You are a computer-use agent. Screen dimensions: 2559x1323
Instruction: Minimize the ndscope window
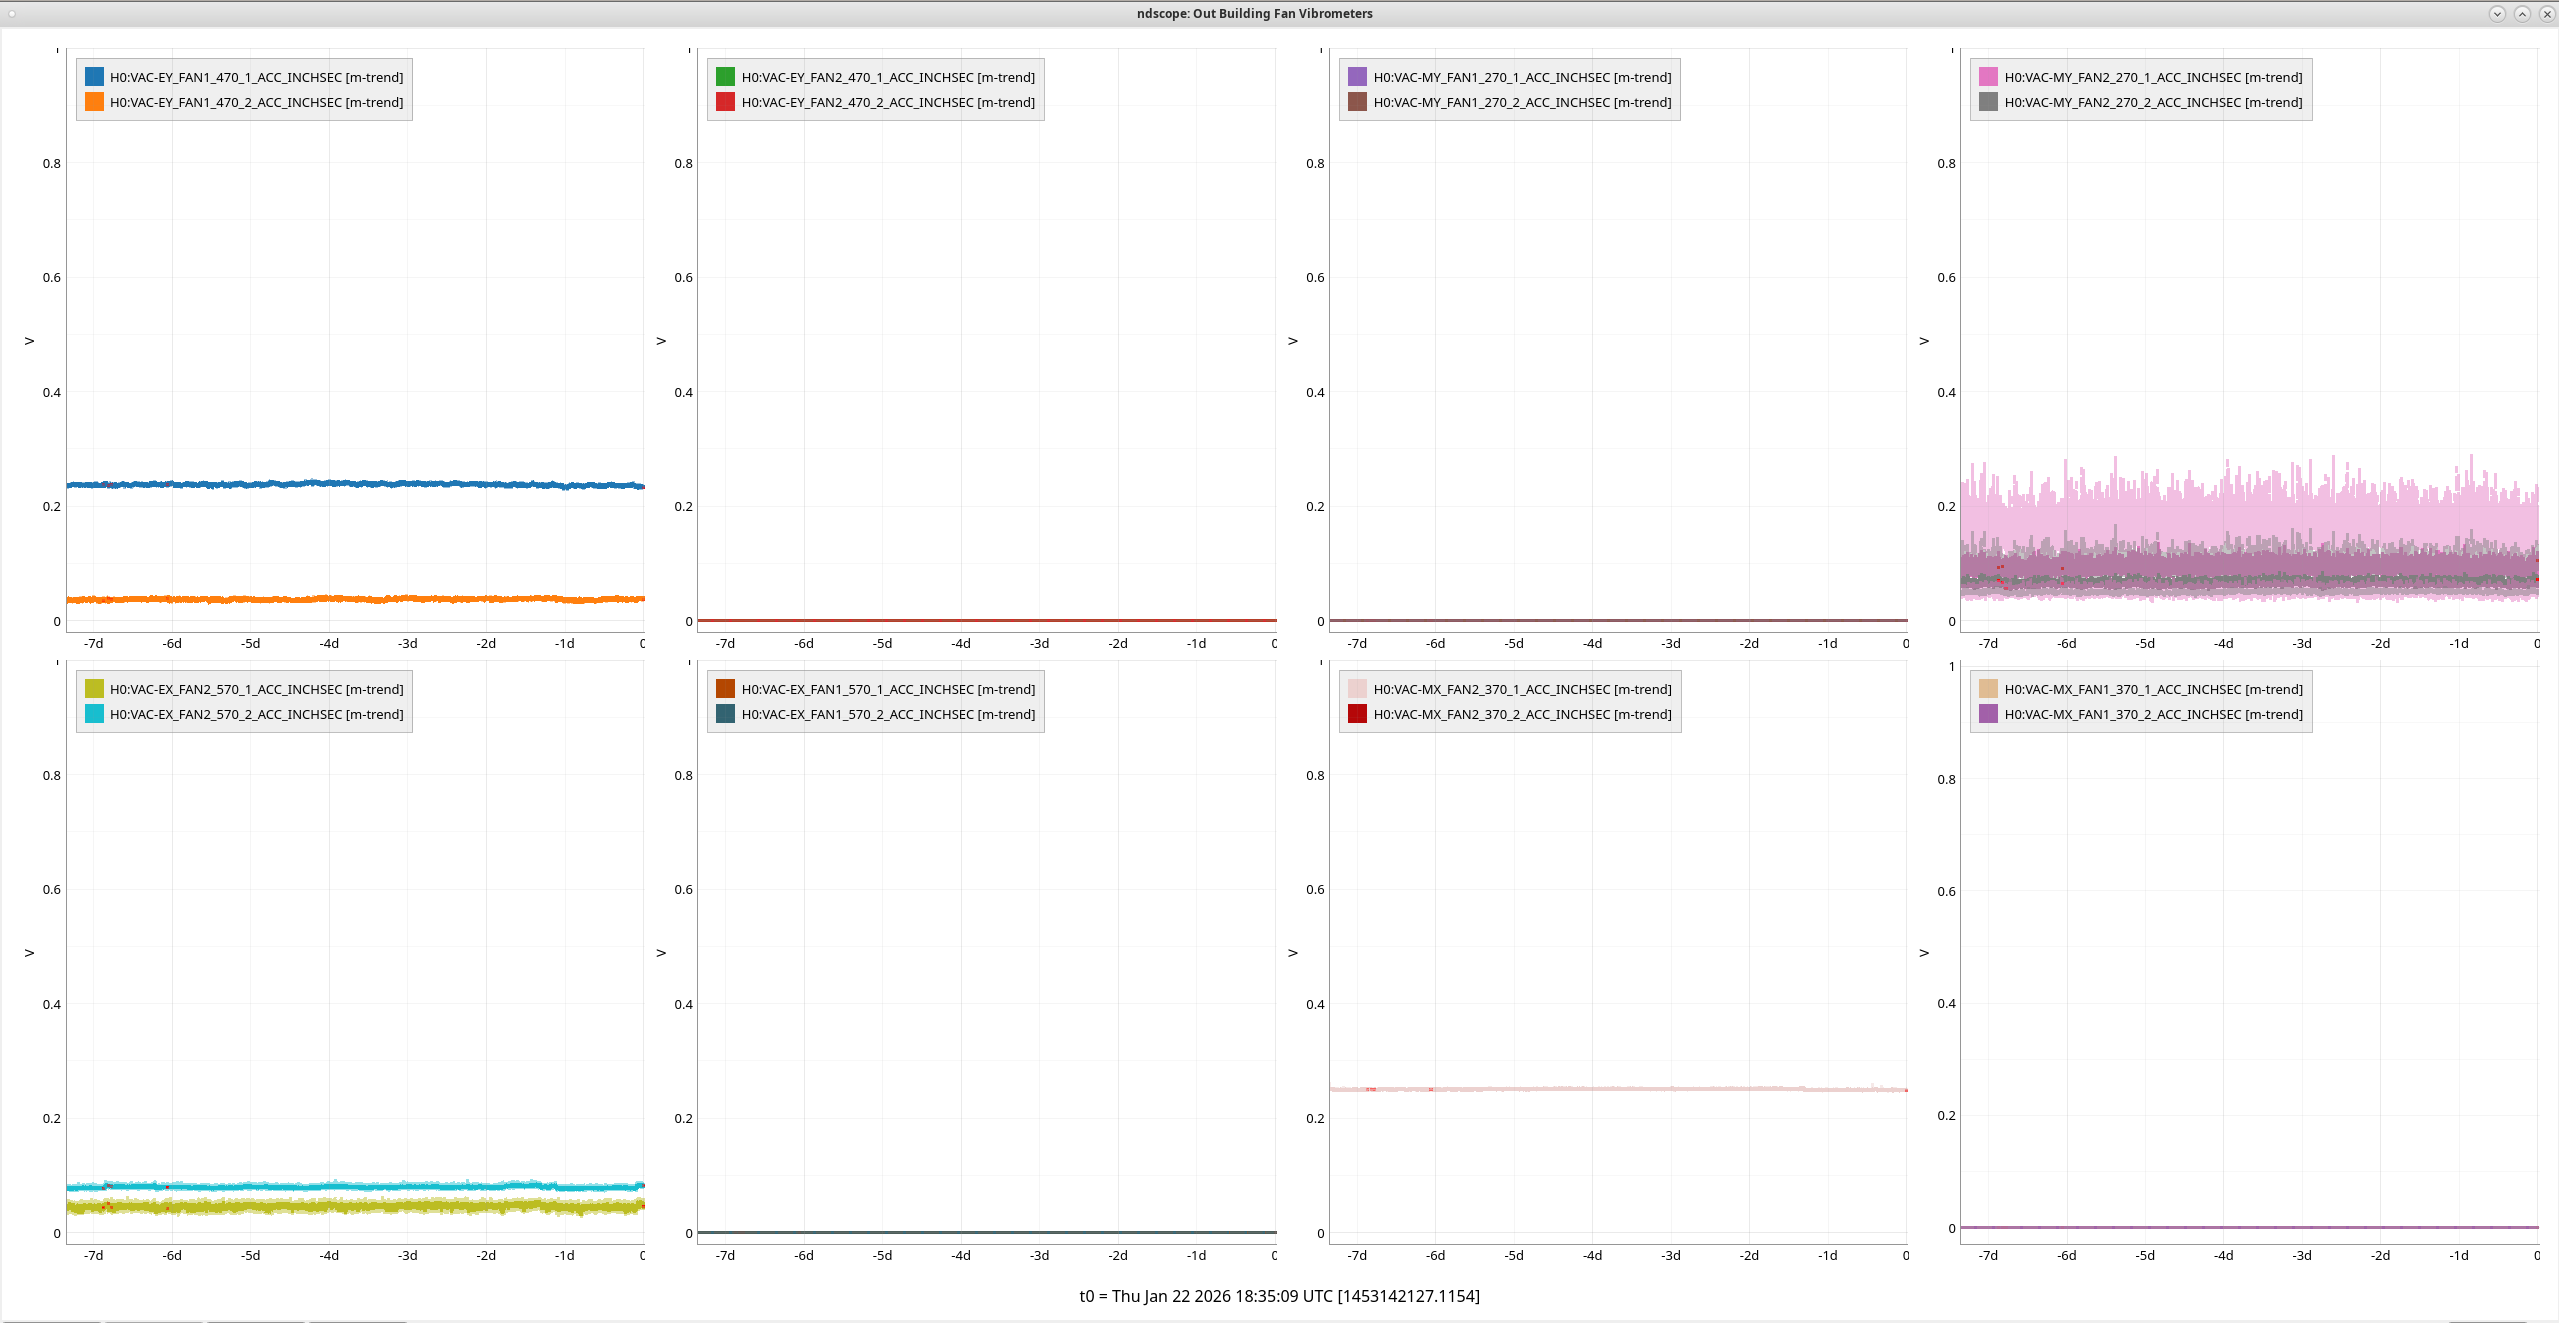tap(2497, 14)
